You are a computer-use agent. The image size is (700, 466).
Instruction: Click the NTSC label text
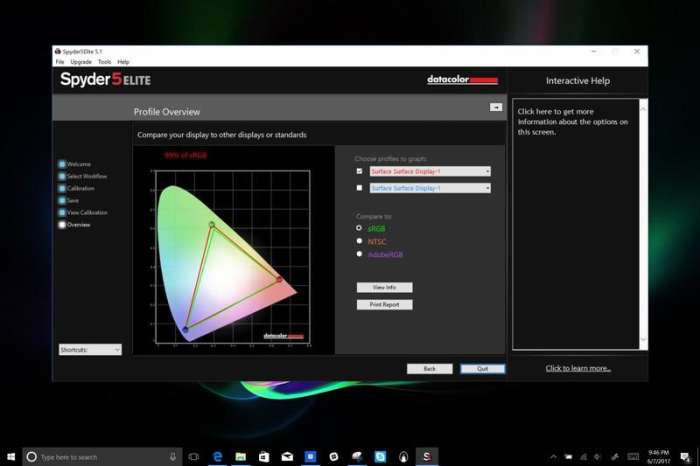point(377,241)
